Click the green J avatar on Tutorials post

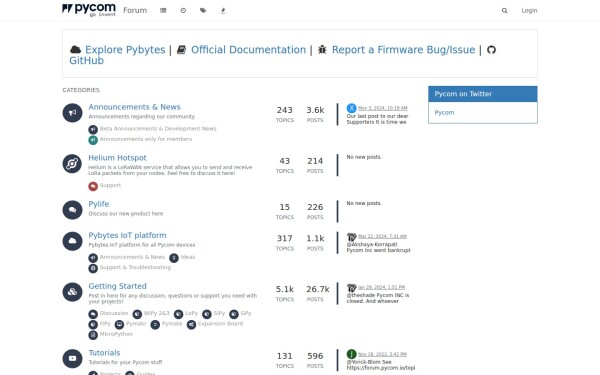tap(352, 354)
